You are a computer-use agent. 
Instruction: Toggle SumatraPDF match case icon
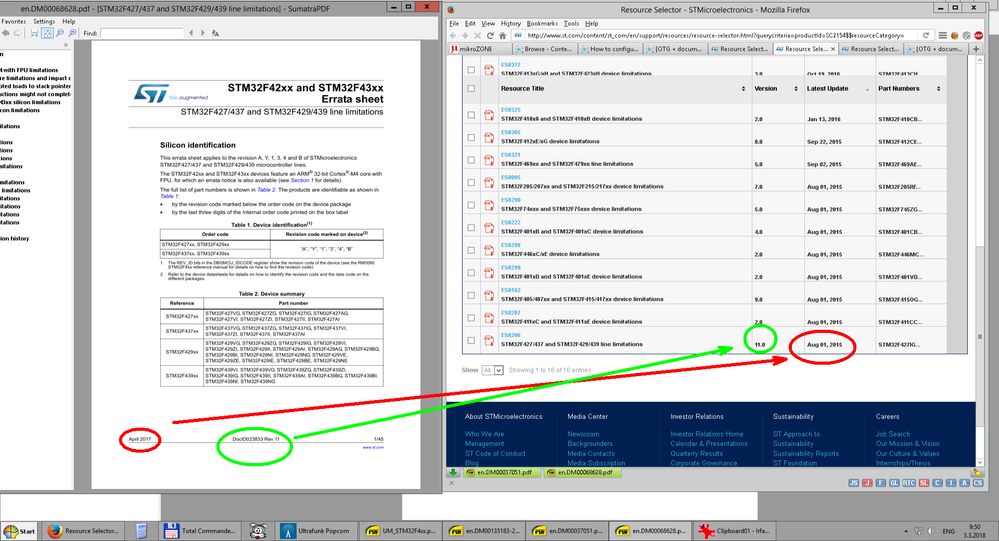click(x=215, y=33)
